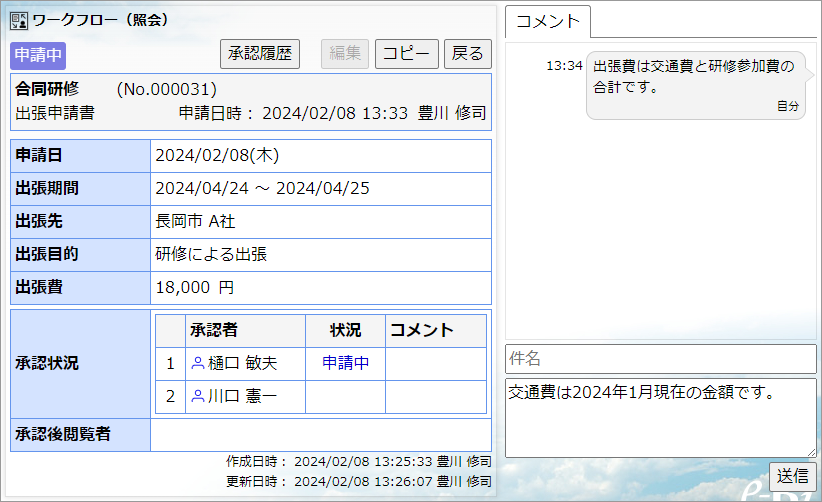Click the 状況 column header
Screen dimensions: 822x502
click(x=345, y=330)
